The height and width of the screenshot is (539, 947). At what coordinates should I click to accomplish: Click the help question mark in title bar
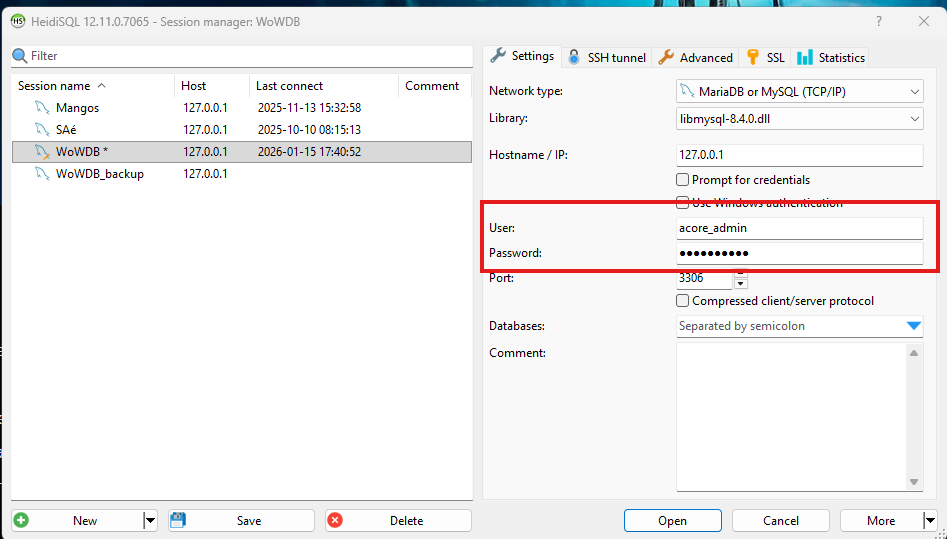(879, 21)
